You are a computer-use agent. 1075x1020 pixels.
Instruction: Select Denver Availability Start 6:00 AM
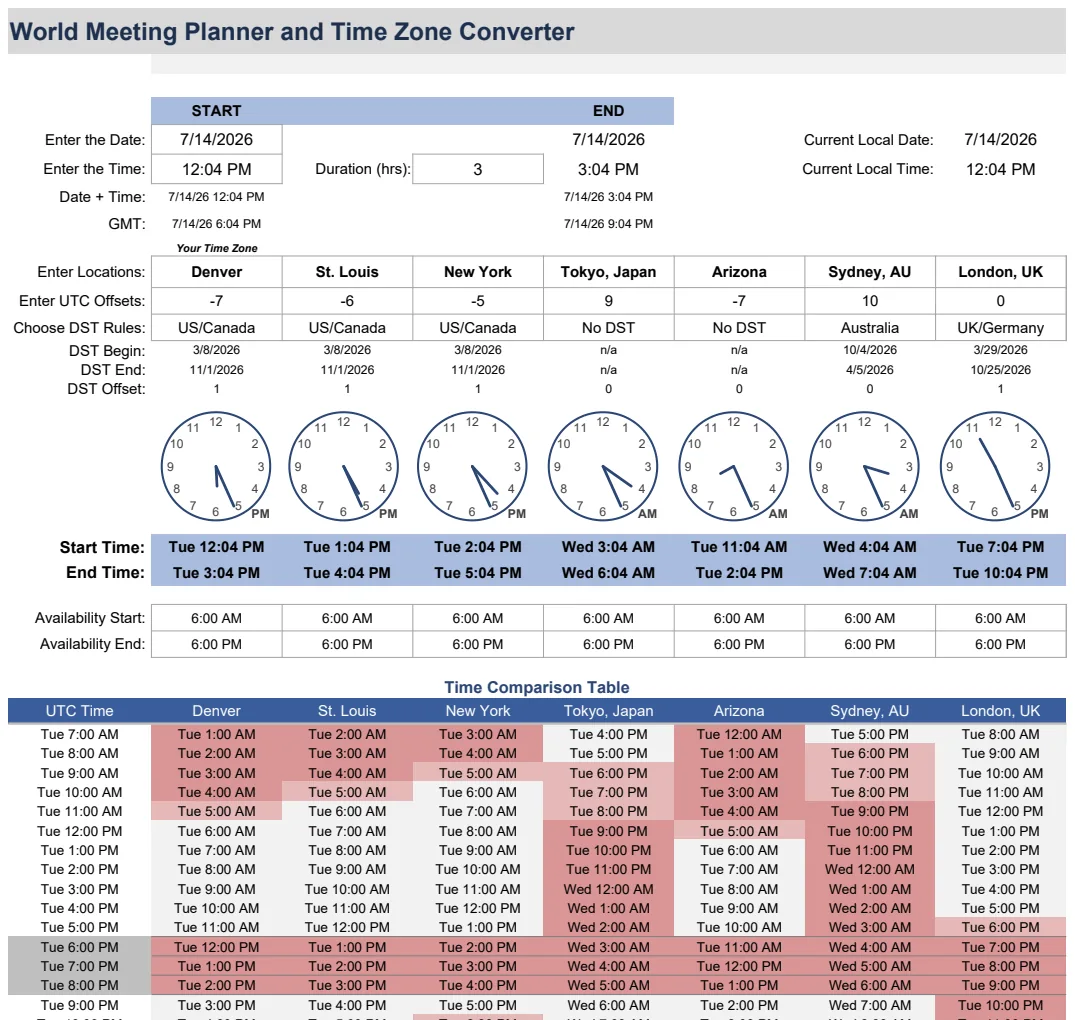click(x=217, y=618)
